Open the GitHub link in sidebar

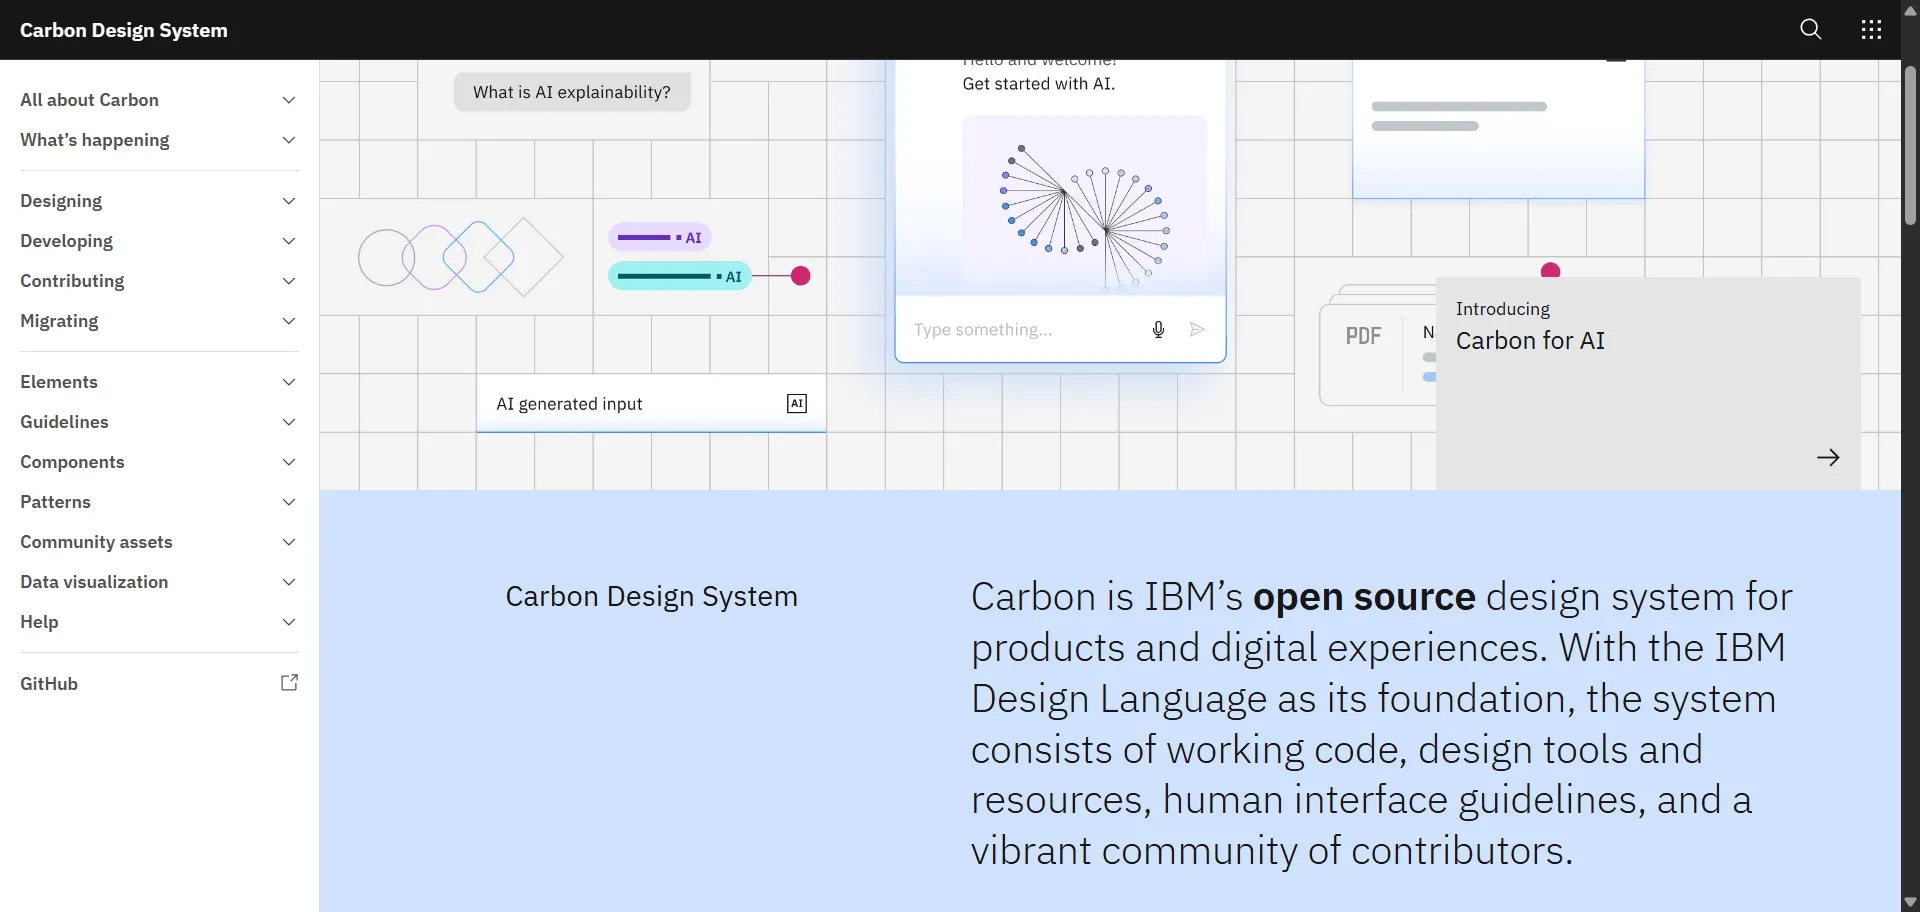(x=159, y=684)
